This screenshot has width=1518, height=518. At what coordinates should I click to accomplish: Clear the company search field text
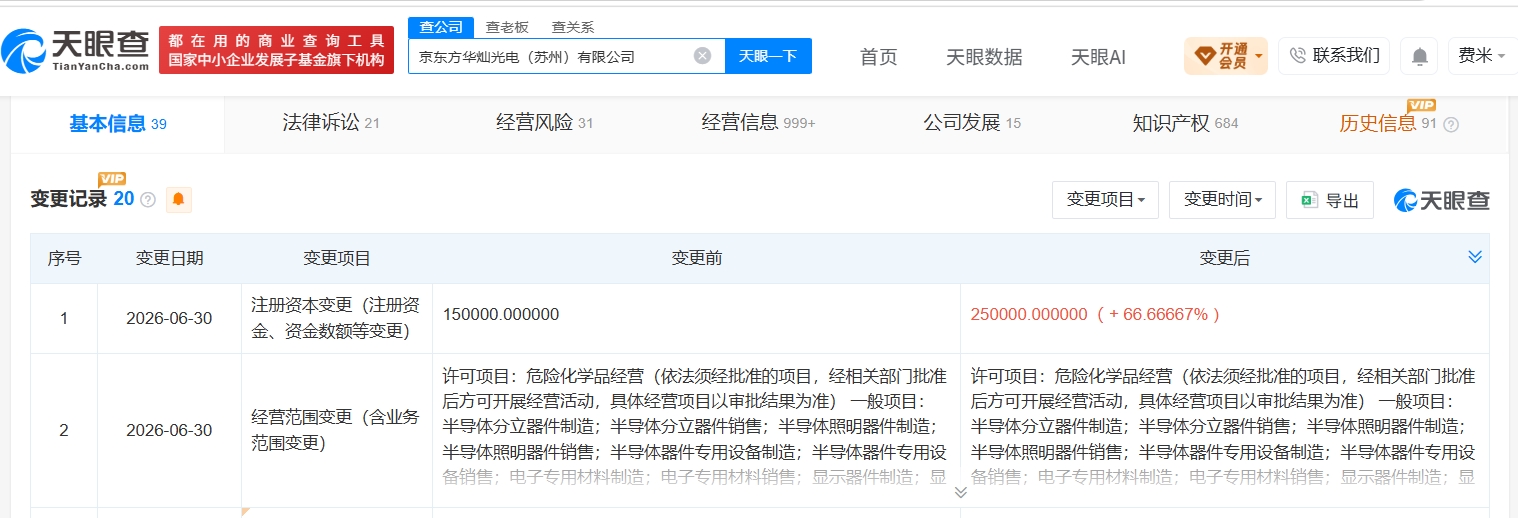point(702,56)
